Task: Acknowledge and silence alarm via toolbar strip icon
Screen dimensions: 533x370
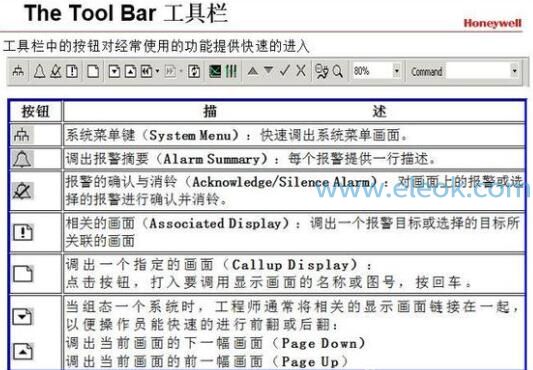Action: tap(56, 71)
